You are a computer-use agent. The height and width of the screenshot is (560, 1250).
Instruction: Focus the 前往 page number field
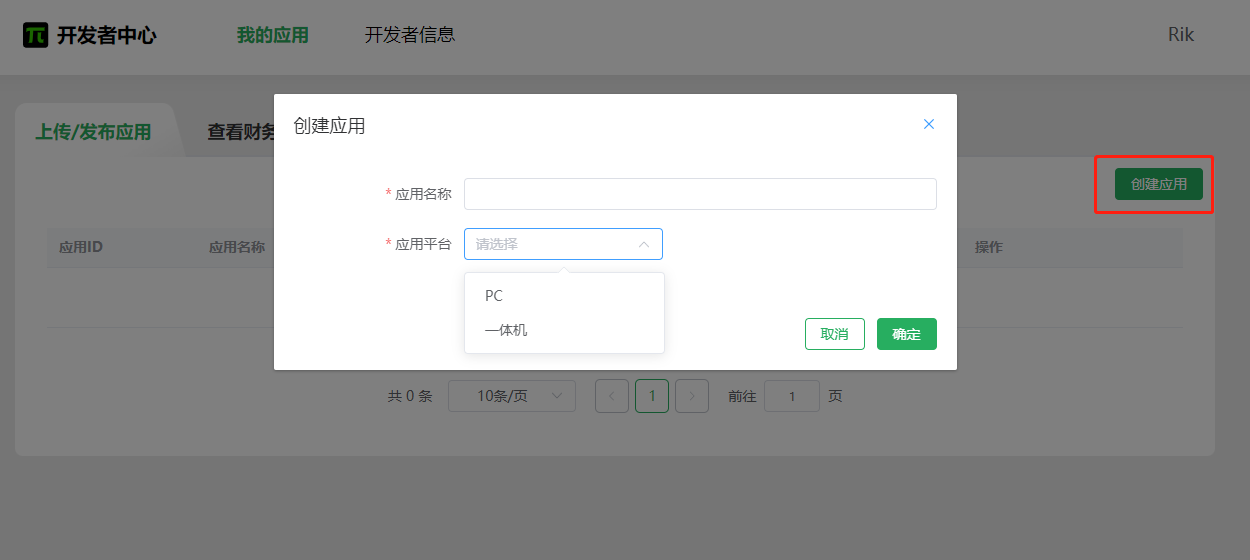tap(792, 396)
